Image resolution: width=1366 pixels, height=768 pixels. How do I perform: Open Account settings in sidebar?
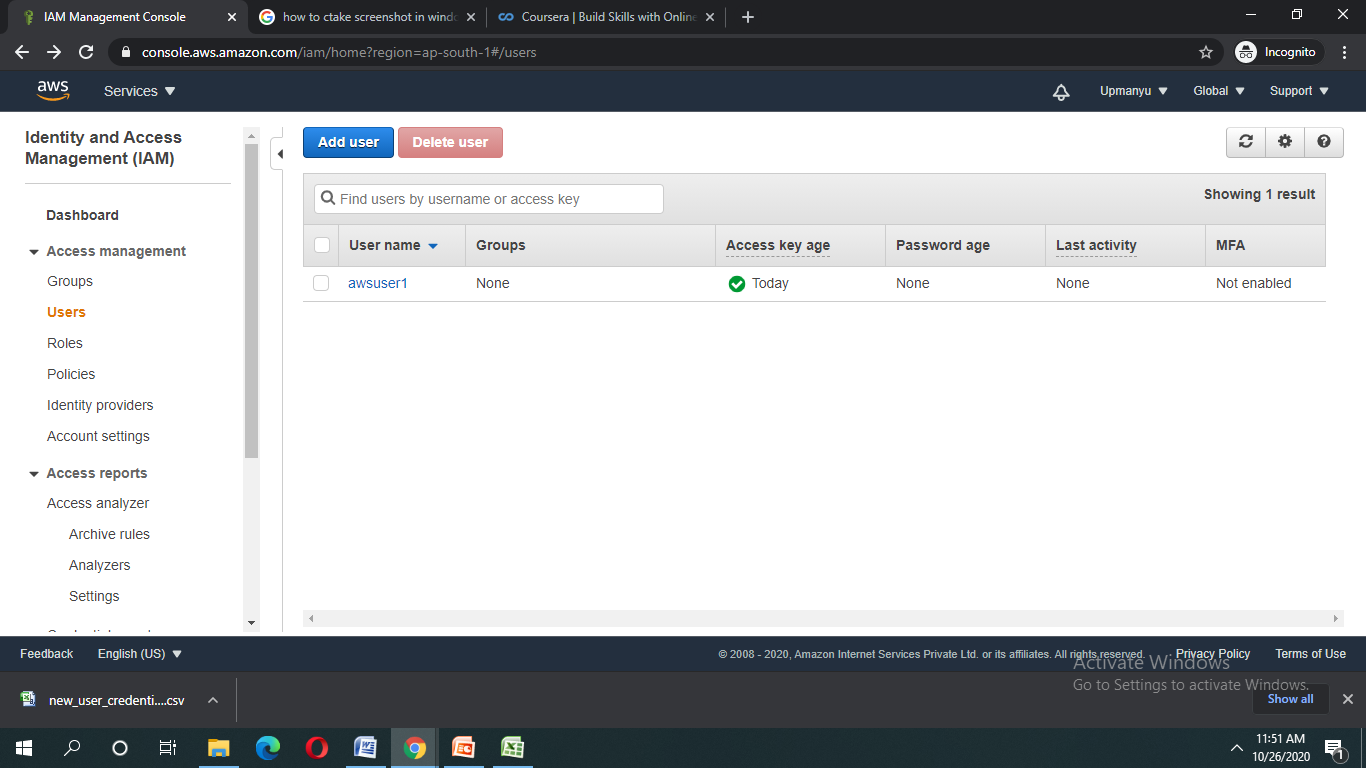pyautogui.click(x=98, y=436)
